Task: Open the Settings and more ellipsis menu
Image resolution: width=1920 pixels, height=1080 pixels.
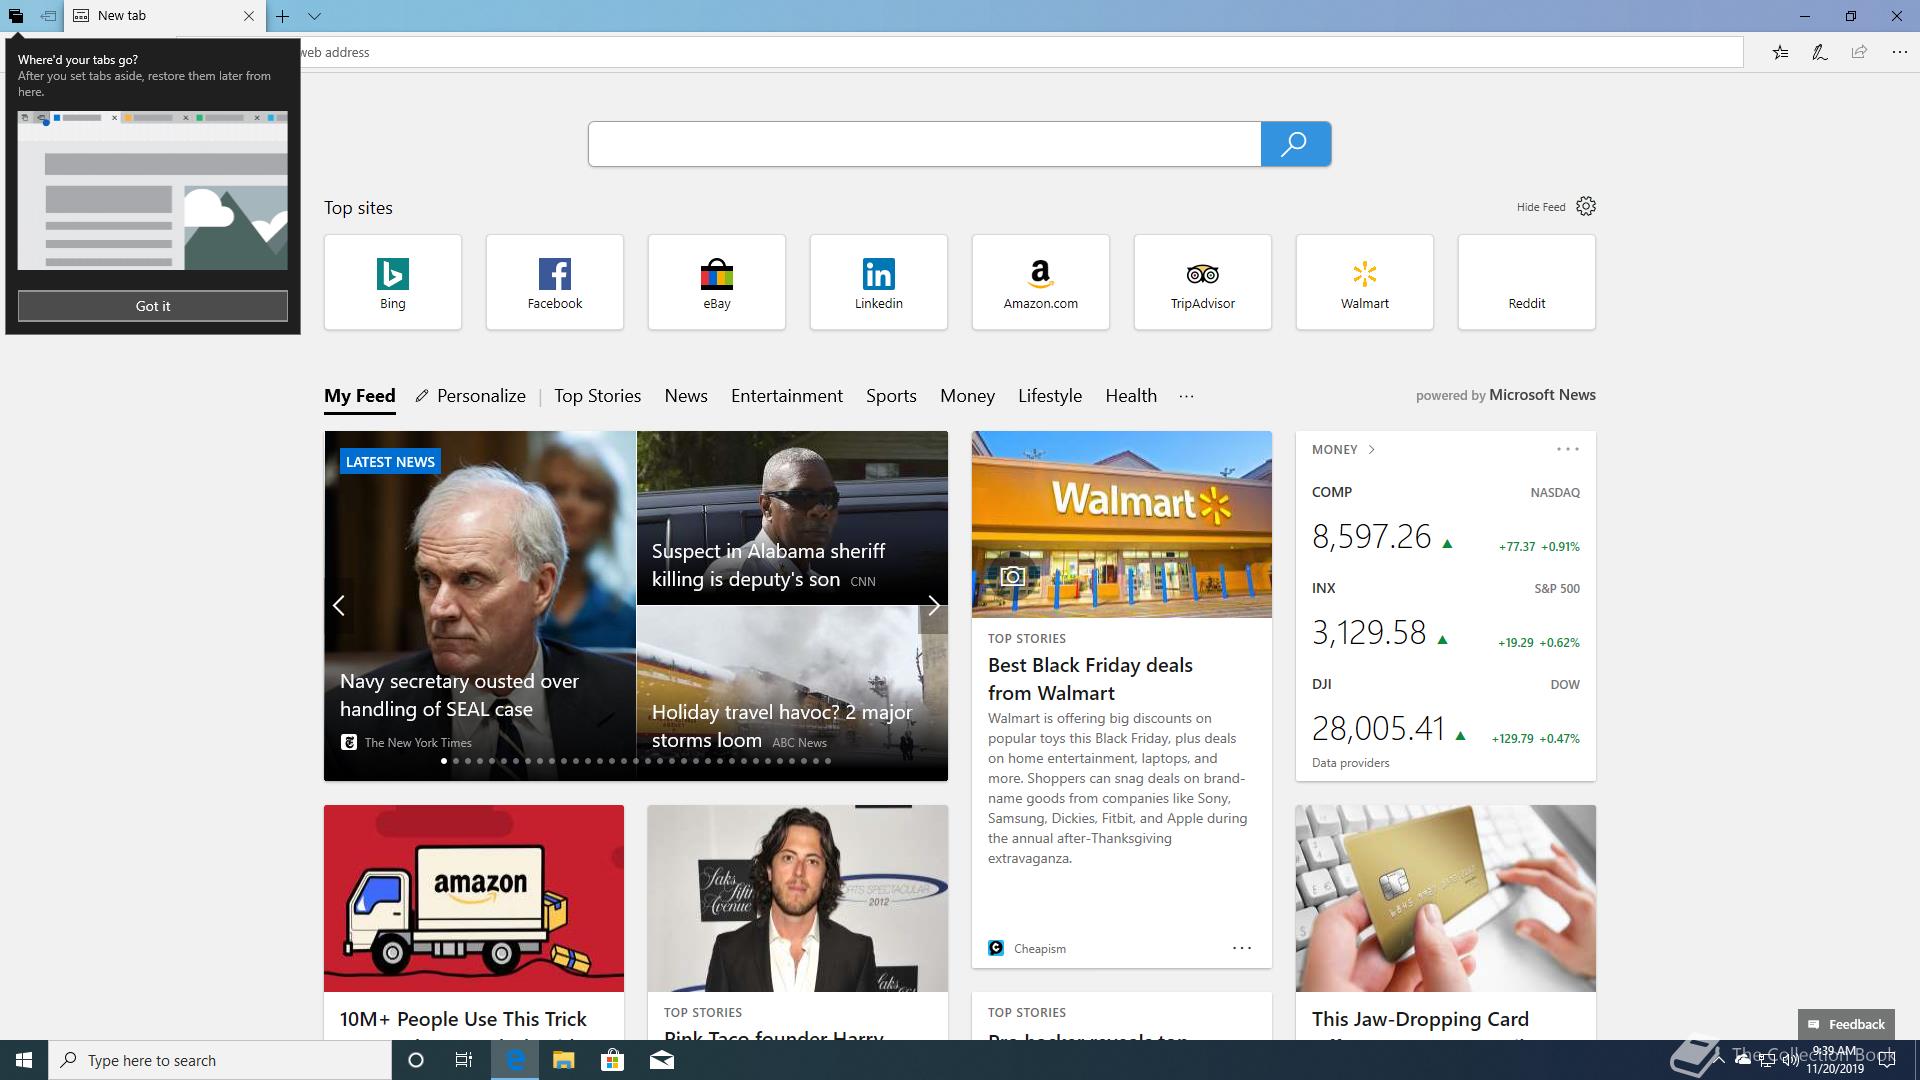Action: coord(1899,52)
